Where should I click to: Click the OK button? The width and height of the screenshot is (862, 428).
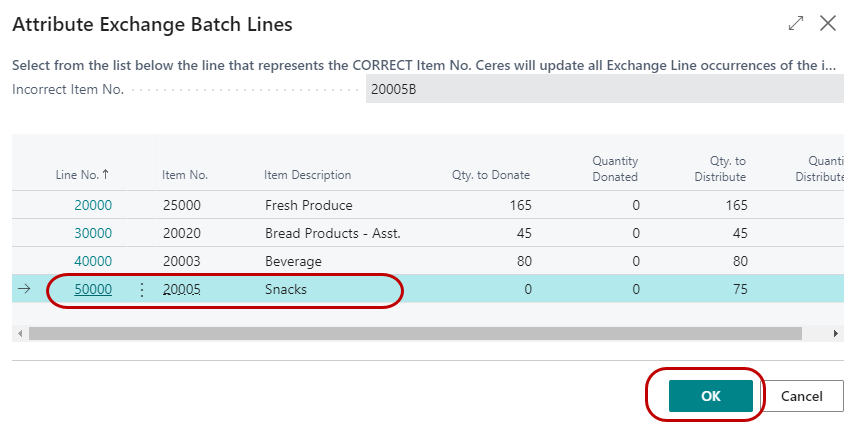coord(710,396)
